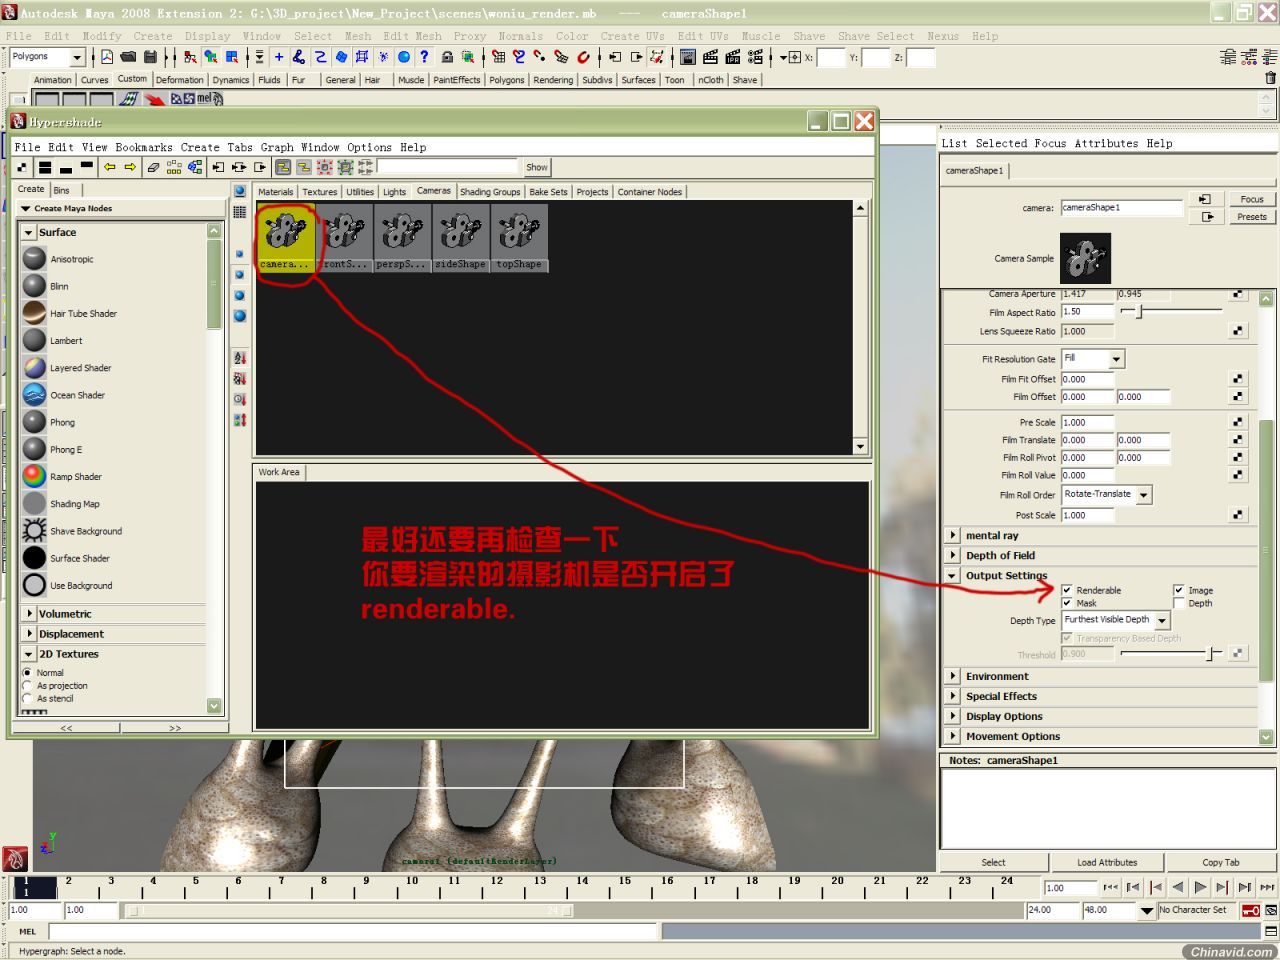Image resolution: width=1280 pixels, height=960 pixels.
Task: Click the map button beside Lens Squeeze Ratio
Action: [1238, 331]
